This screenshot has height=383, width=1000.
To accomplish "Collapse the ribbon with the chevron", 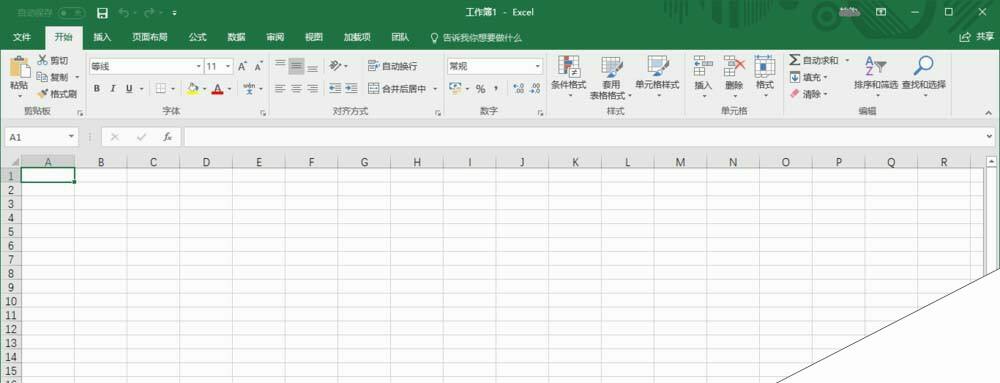I will [989, 112].
